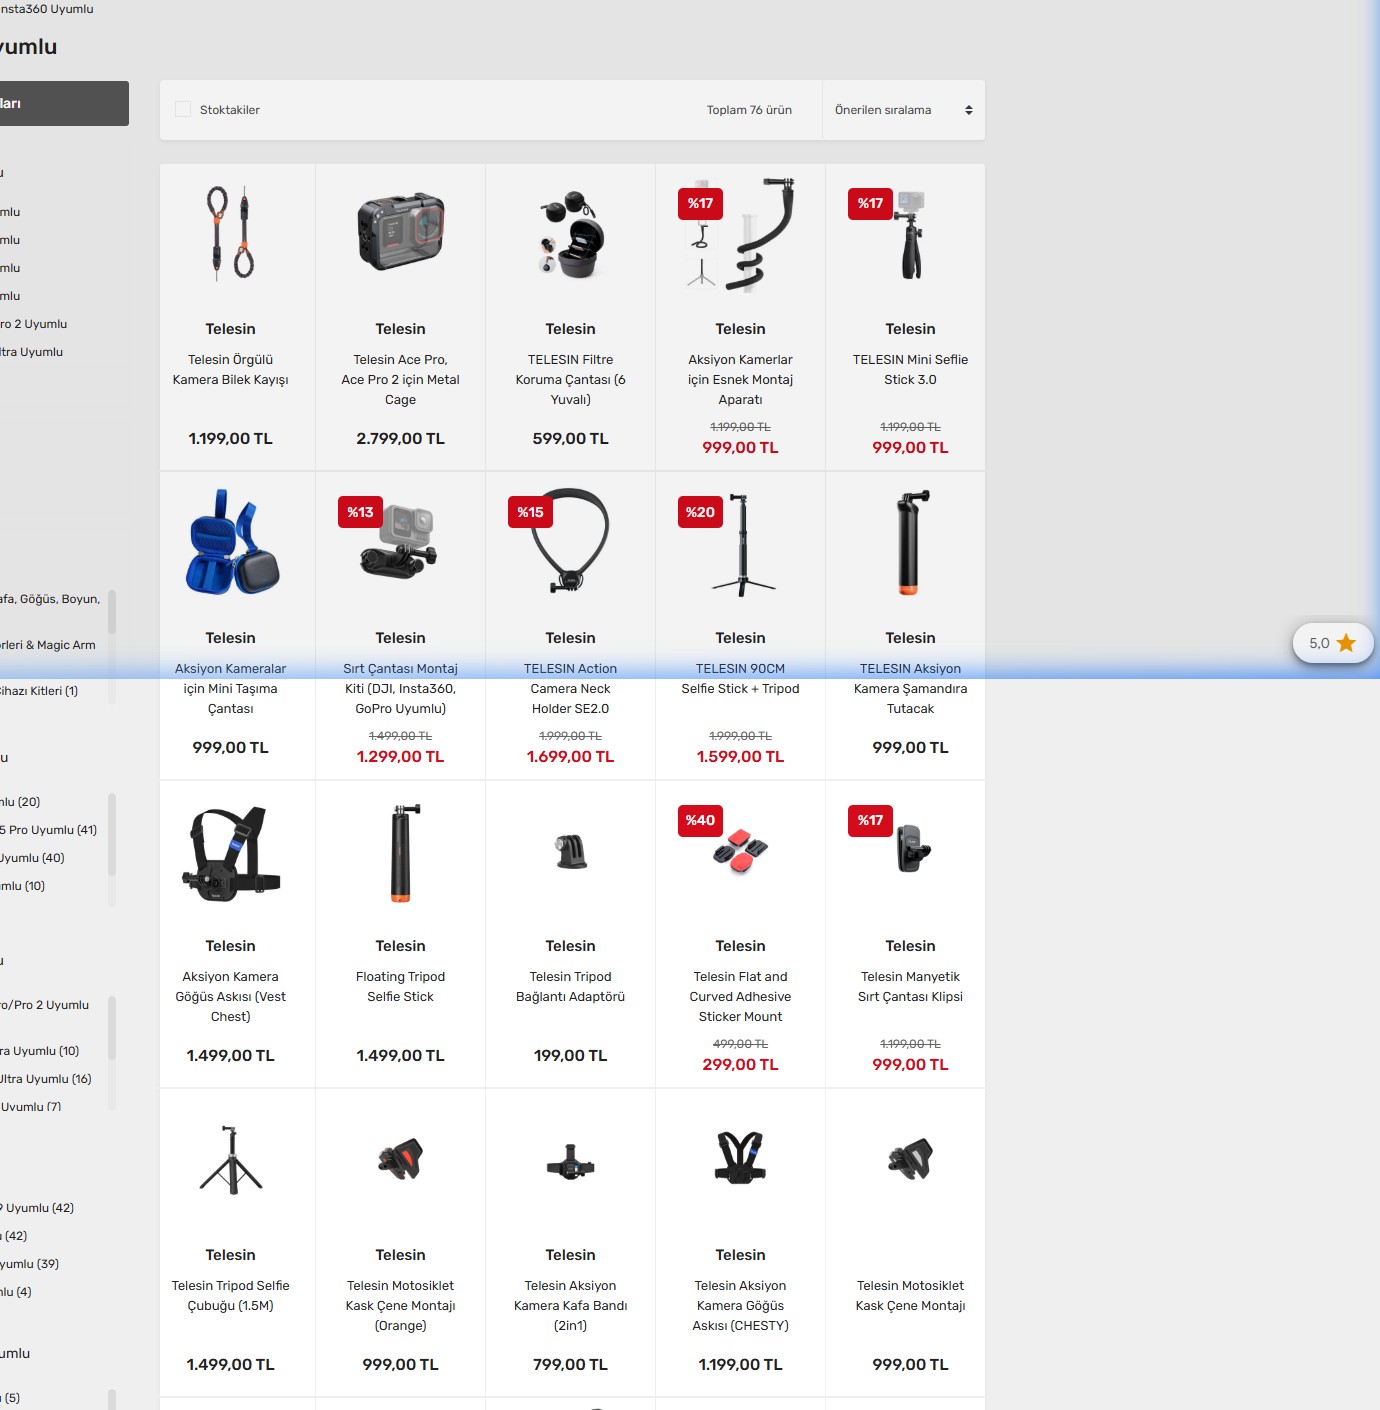Click the 1.599,00 TL Selfie Stick price
Screen dimensions: 1380x1410
741,757
